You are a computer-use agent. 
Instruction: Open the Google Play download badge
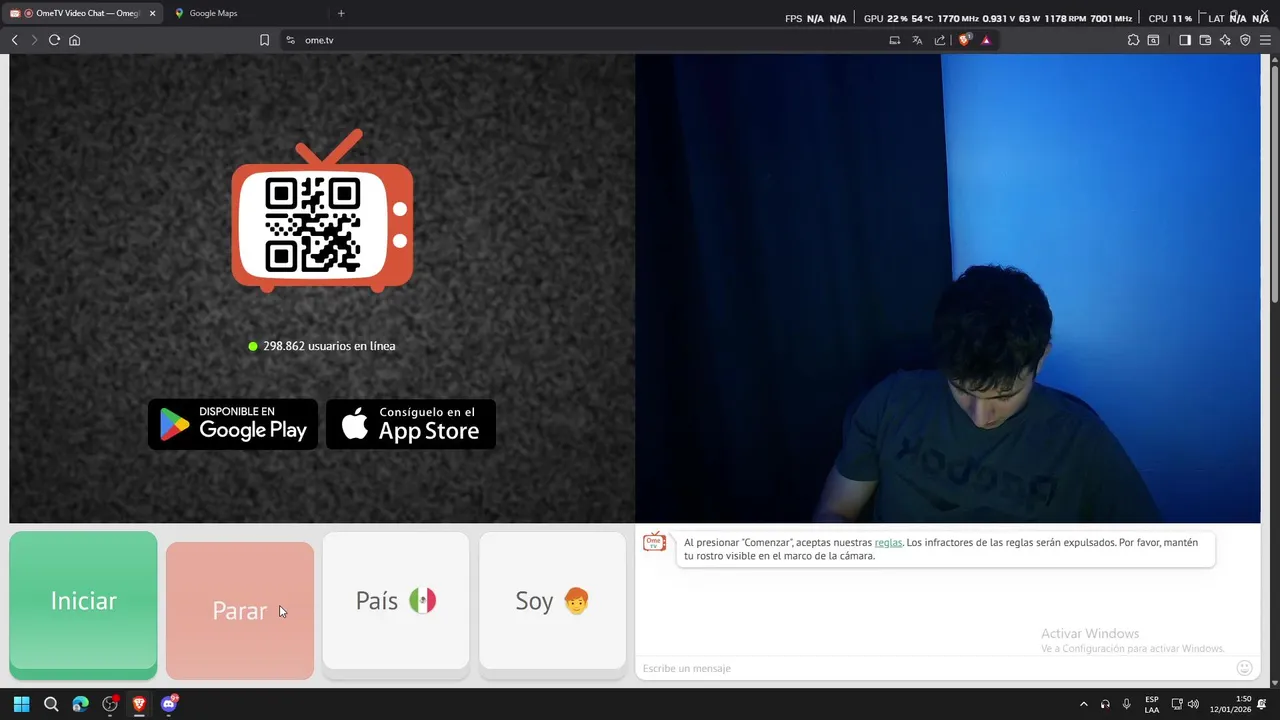(x=233, y=424)
